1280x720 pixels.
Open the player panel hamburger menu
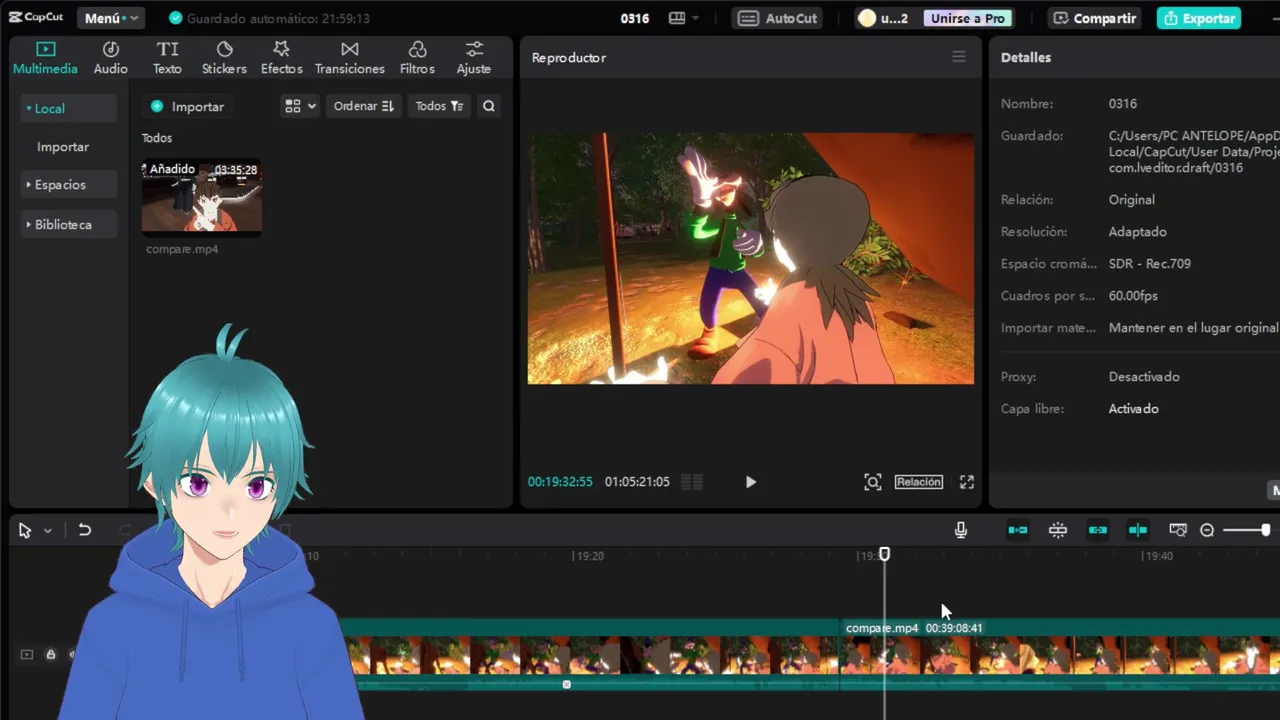(959, 57)
